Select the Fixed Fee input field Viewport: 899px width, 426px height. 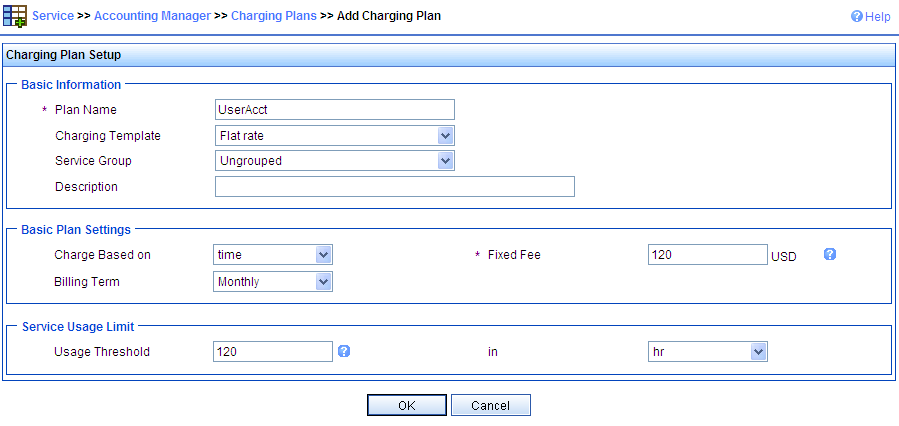point(708,255)
